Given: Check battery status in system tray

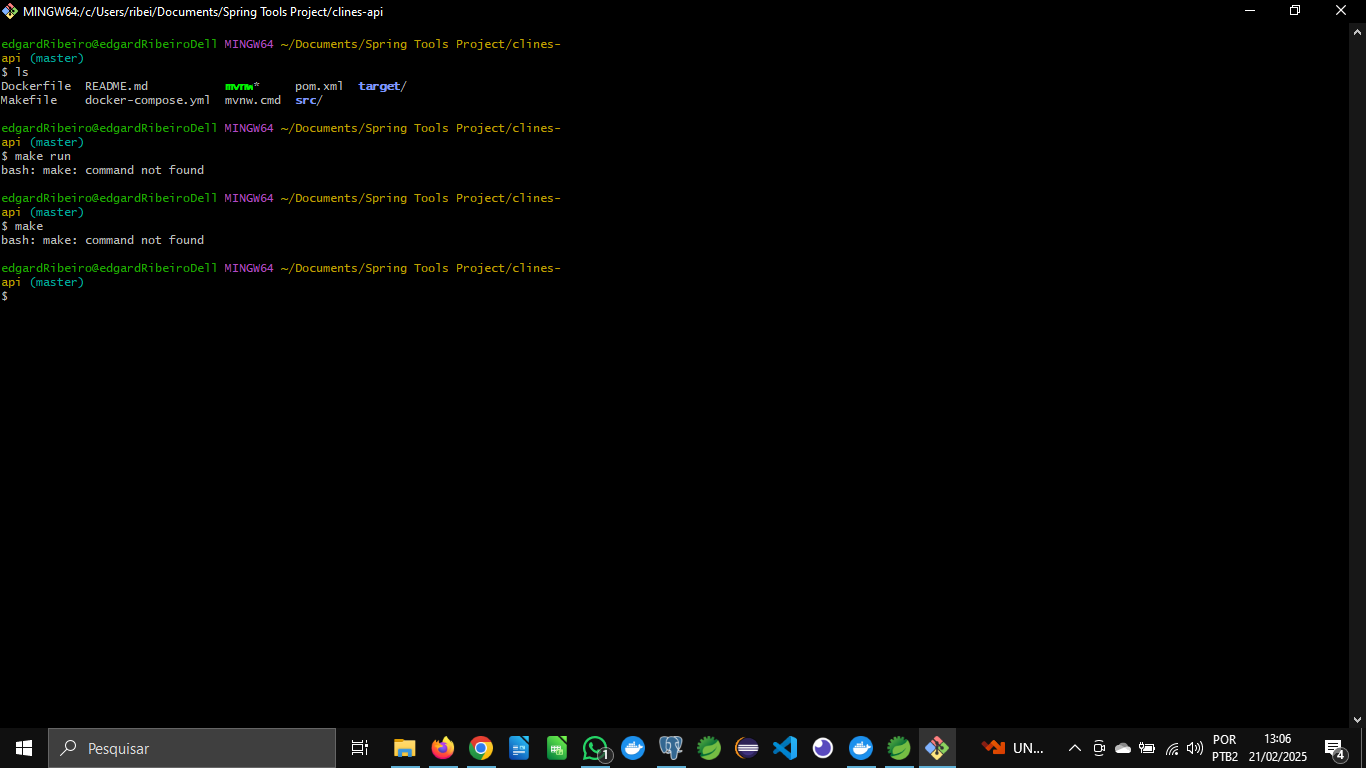Looking at the screenshot, I should pos(1147,748).
